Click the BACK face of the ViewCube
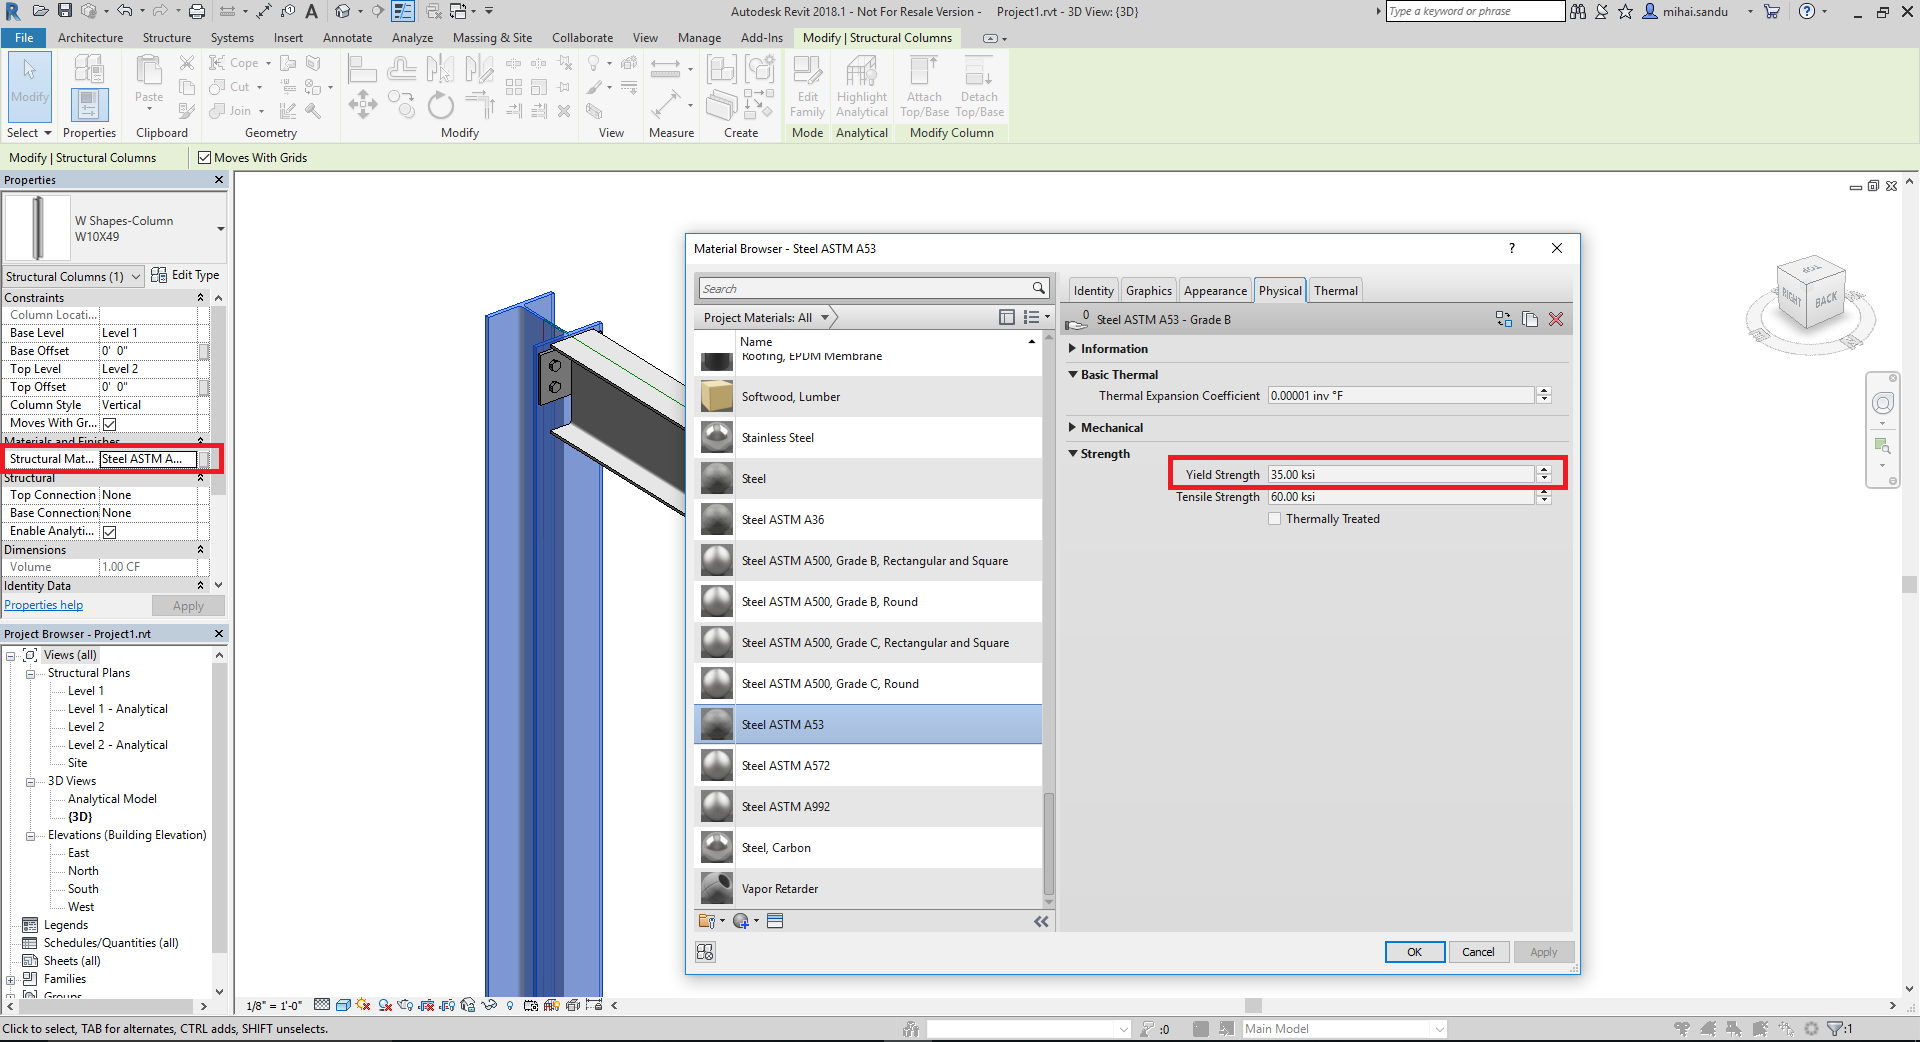The height and width of the screenshot is (1042, 1920). (1827, 299)
